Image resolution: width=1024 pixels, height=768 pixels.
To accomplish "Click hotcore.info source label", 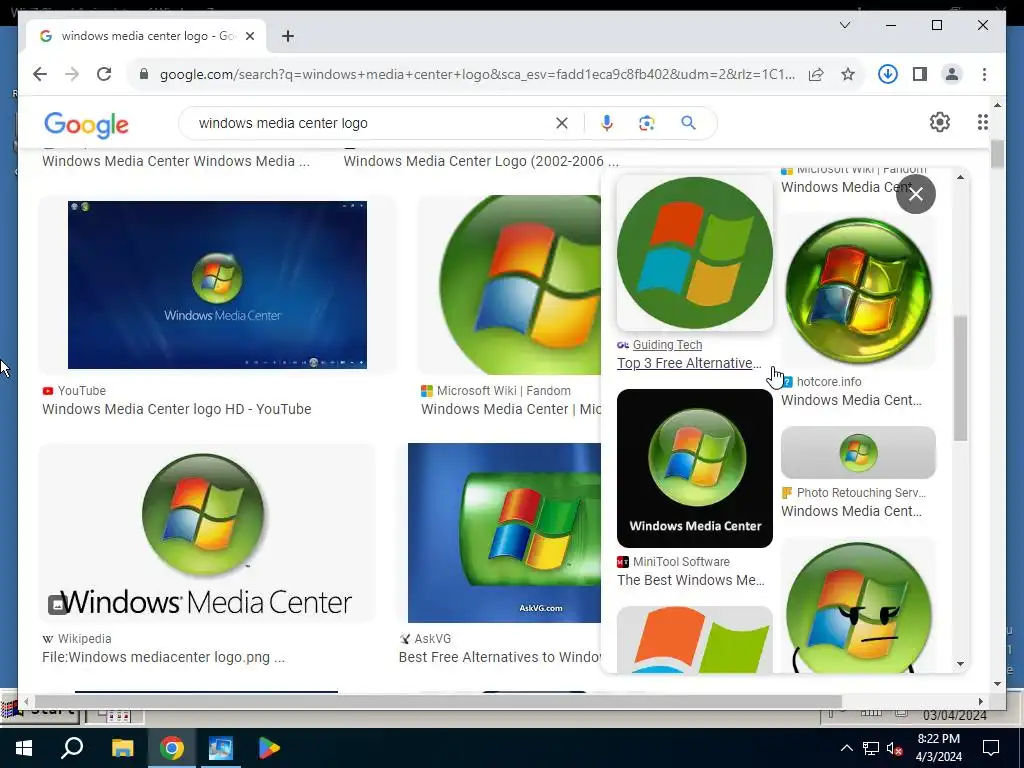I will pos(829,381).
